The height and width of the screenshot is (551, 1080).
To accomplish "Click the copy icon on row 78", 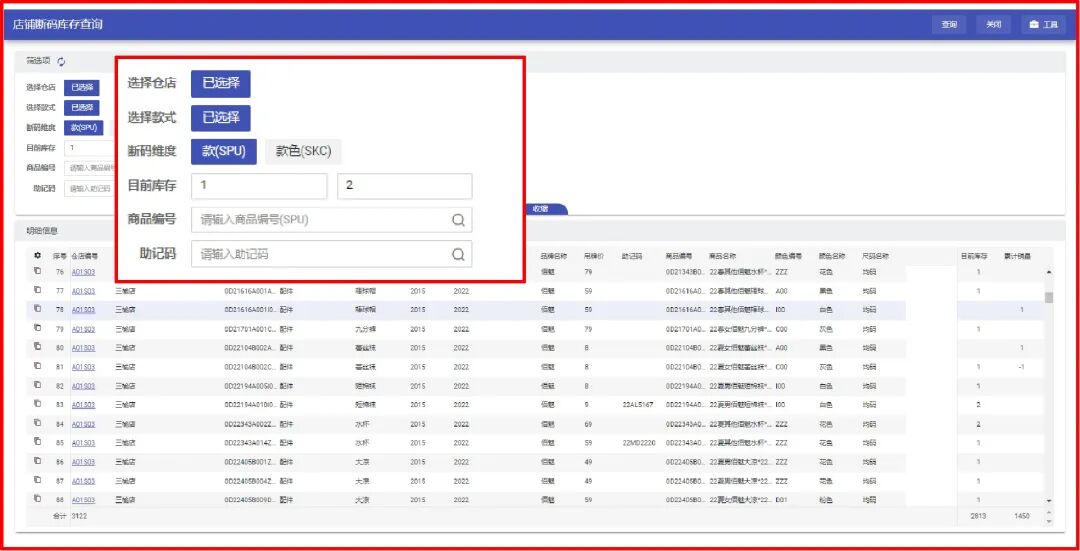I will pyautogui.click(x=38, y=309).
